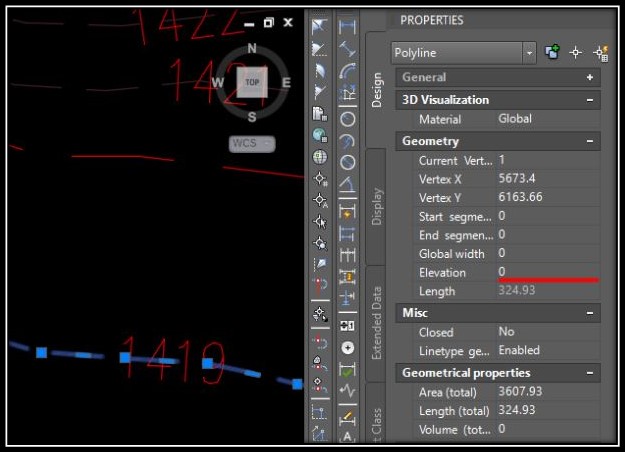This screenshot has height=452, width=625.
Task: Click the building sheet icon
Action: pyautogui.click(x=320, y=114)
